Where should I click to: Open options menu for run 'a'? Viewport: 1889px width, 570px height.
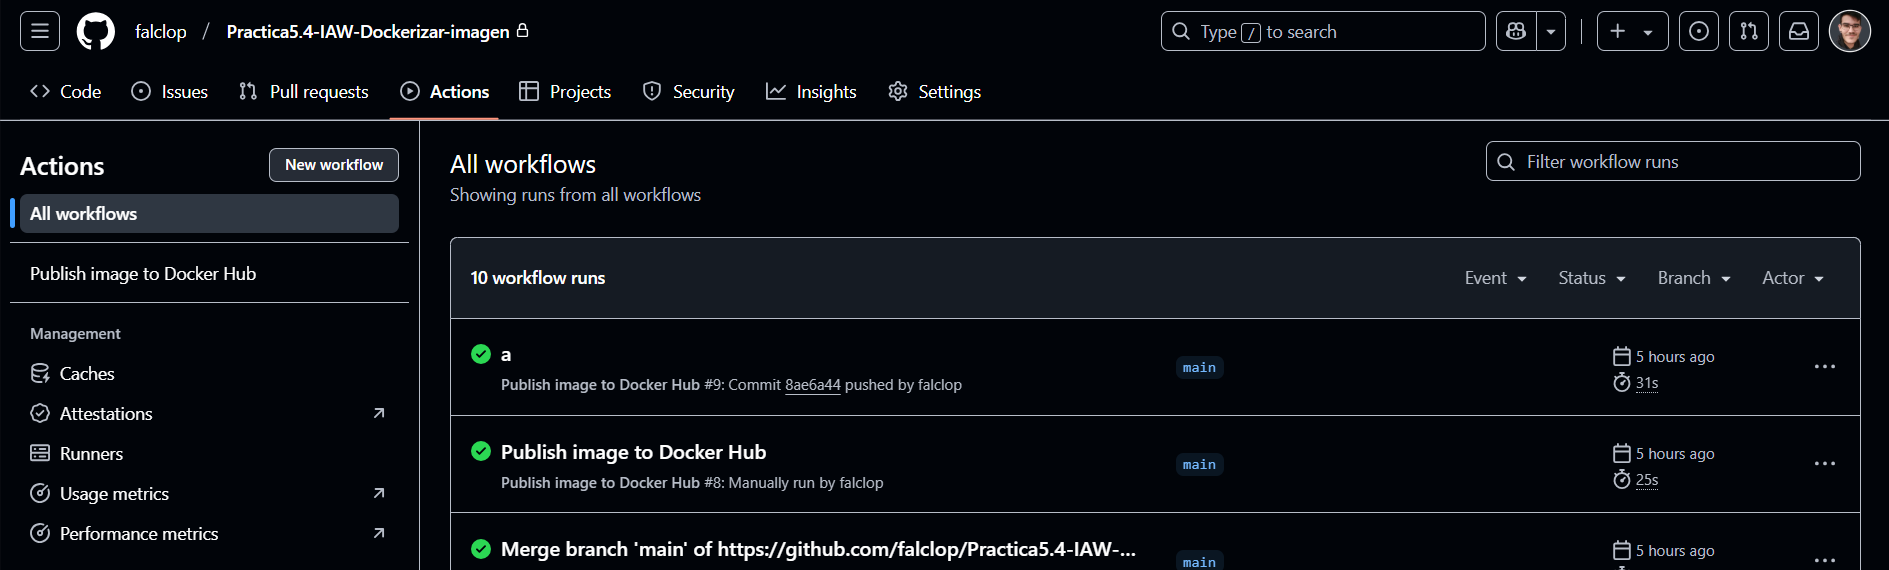click(x=1824, y=367)
